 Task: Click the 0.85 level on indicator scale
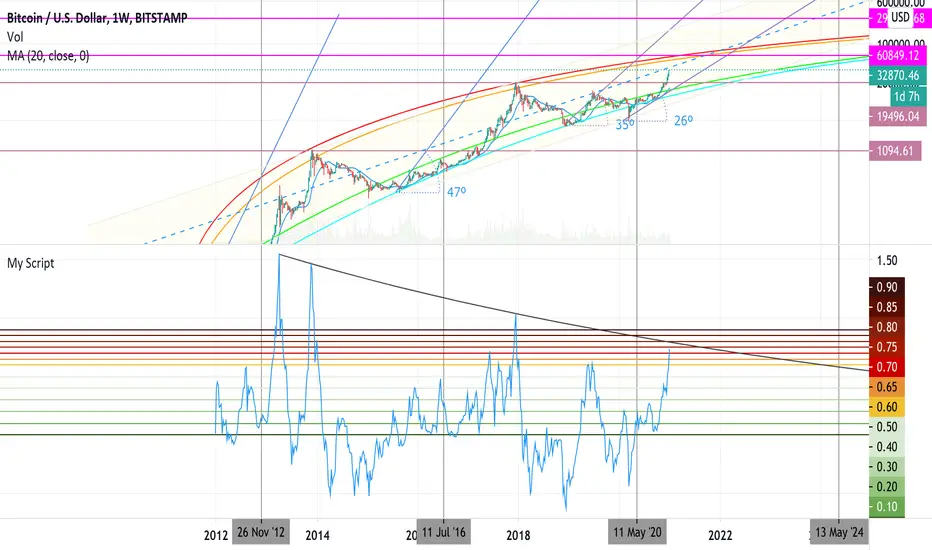click(887, 307)
